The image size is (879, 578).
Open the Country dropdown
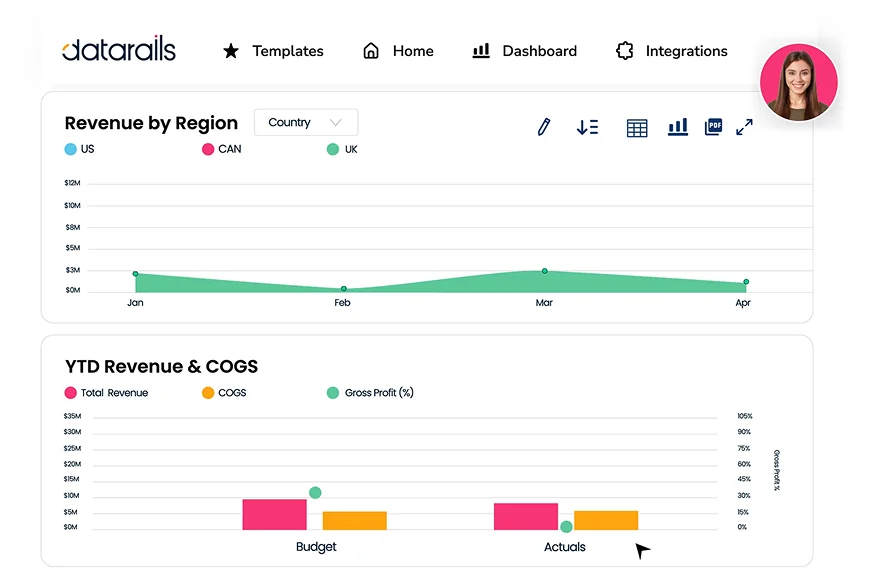305,122
